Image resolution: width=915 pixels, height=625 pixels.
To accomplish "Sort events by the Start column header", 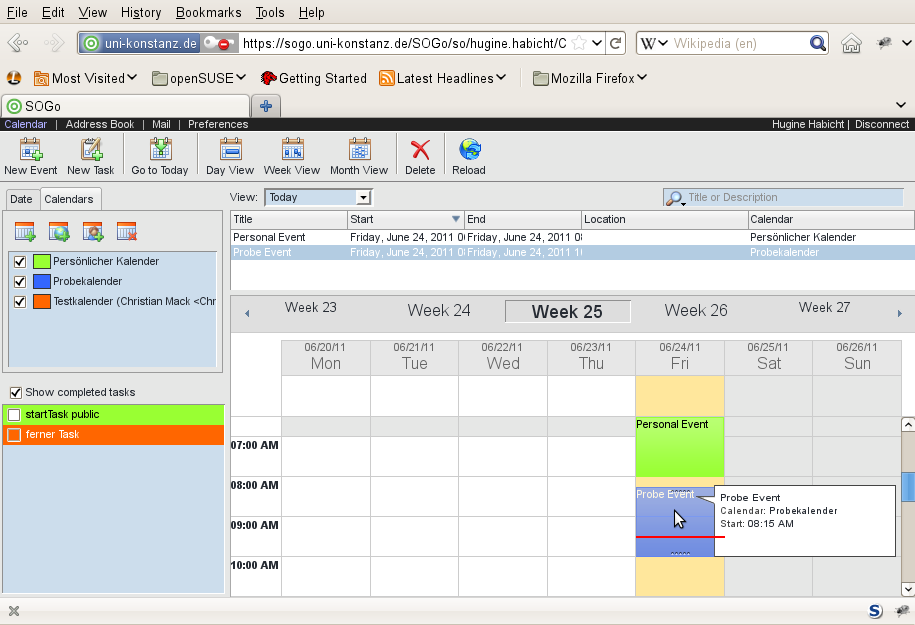I will [406, 219].
